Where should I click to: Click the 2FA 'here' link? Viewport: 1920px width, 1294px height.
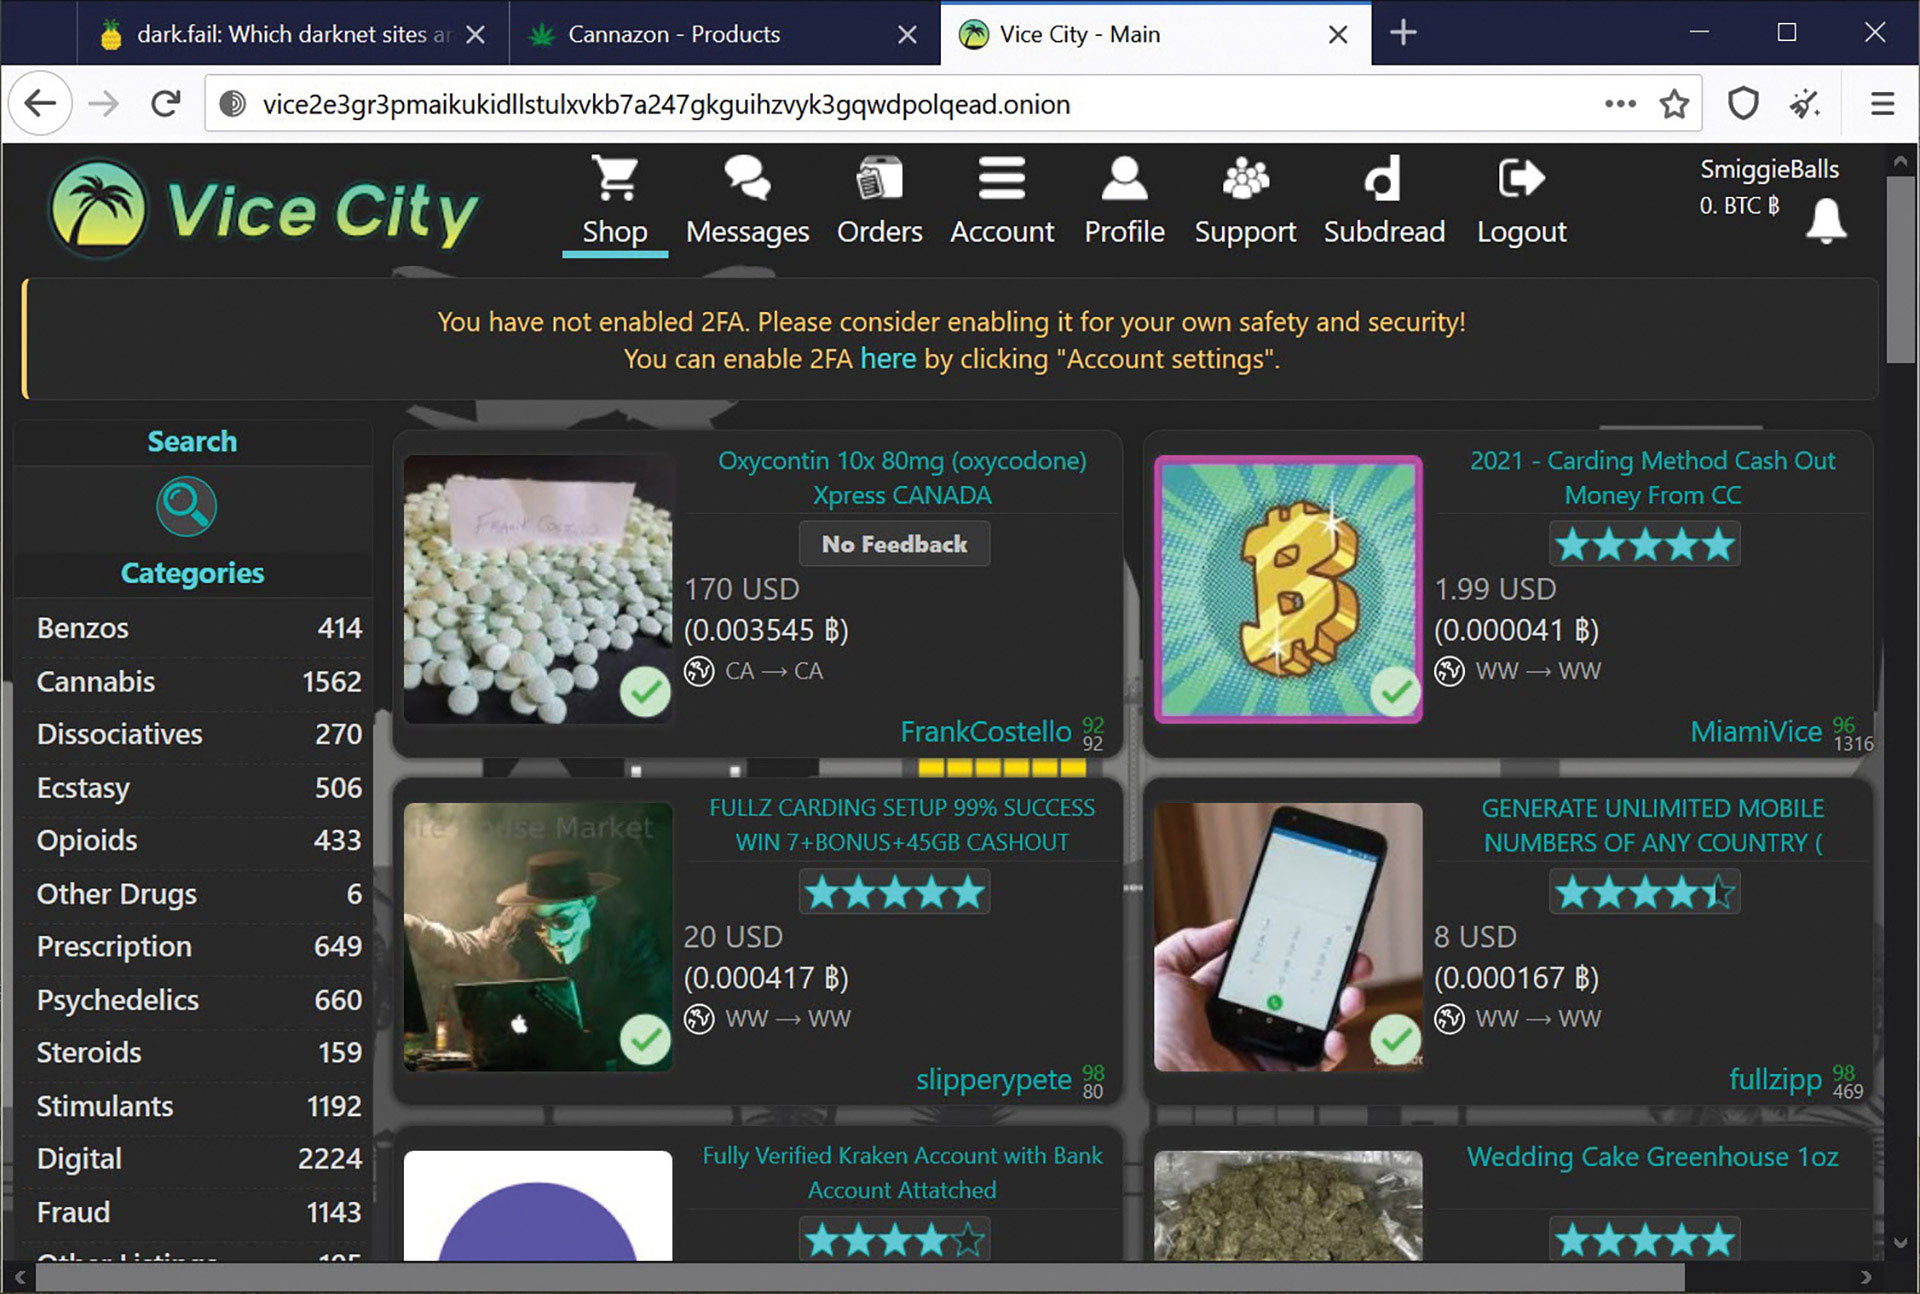coord(888,358)
